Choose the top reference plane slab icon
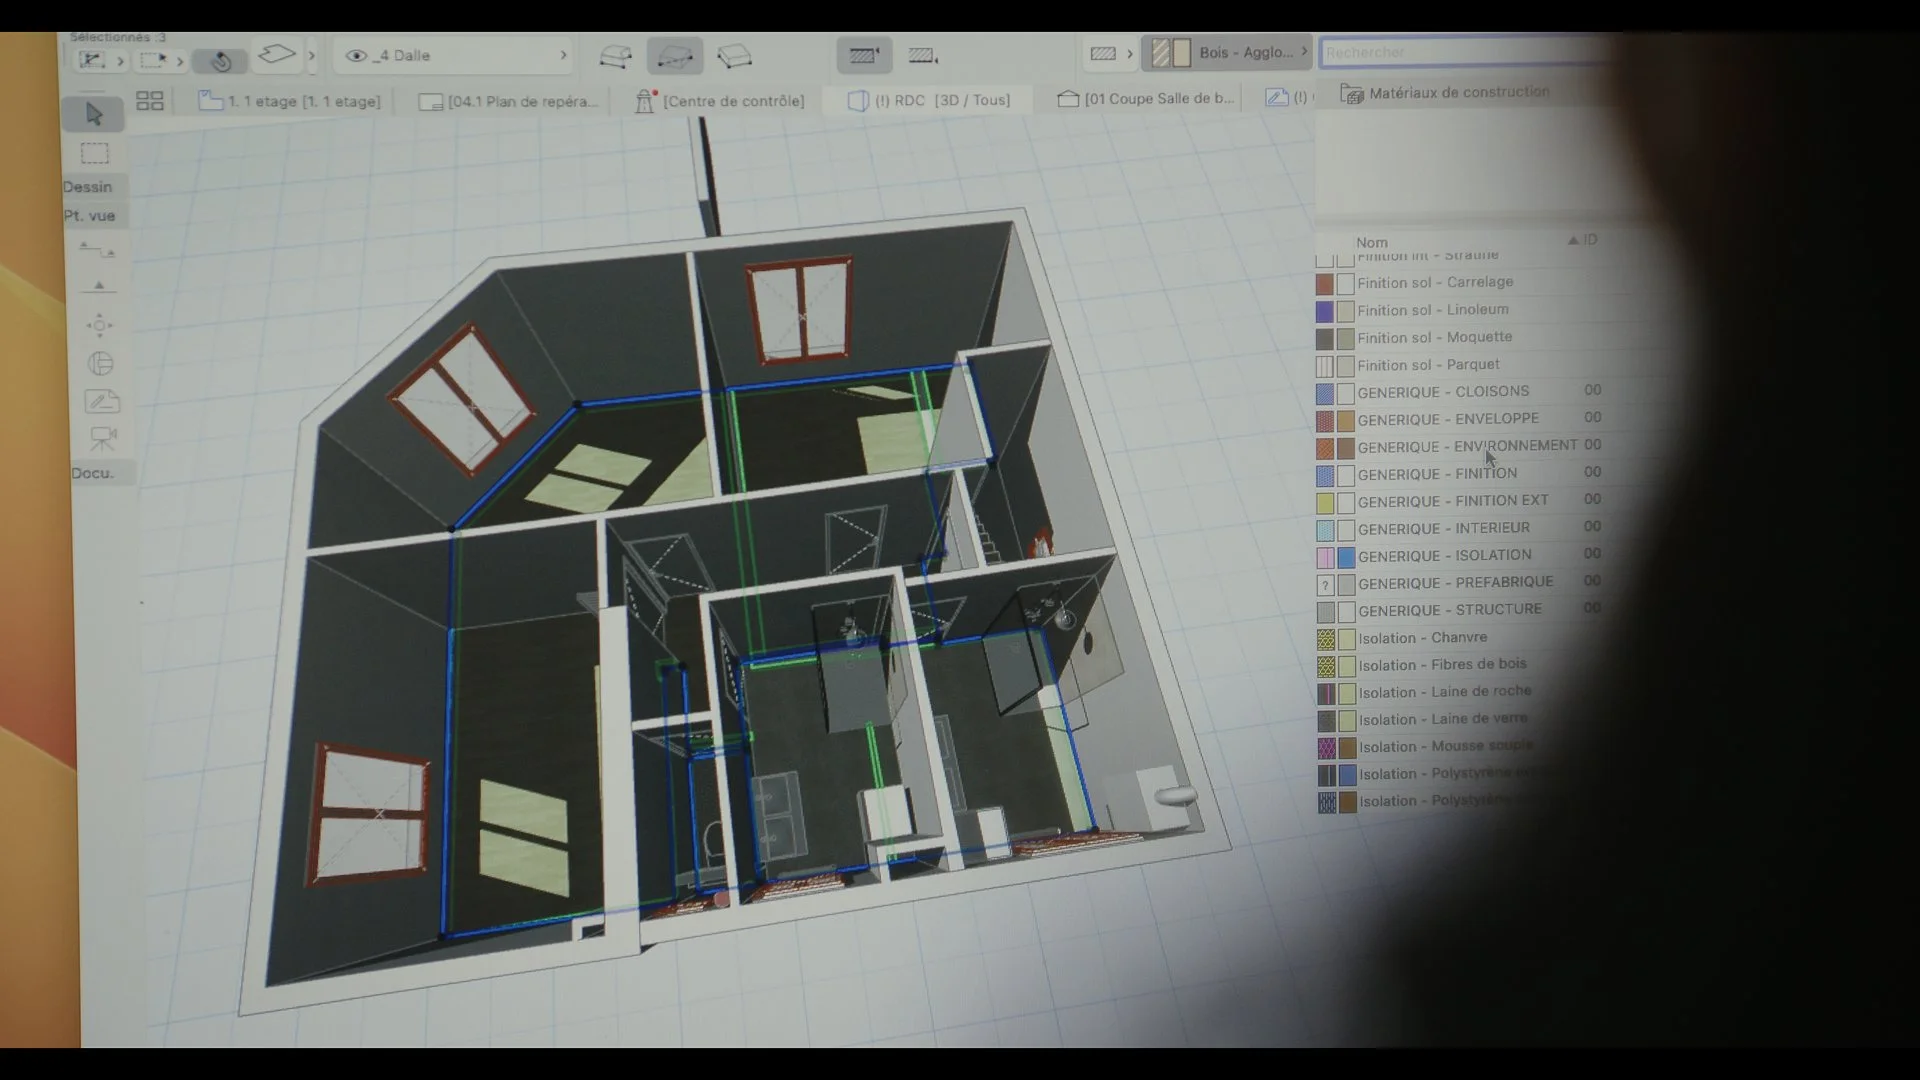The height and width of the screenshot is (1080, 1920). (615, 56)
